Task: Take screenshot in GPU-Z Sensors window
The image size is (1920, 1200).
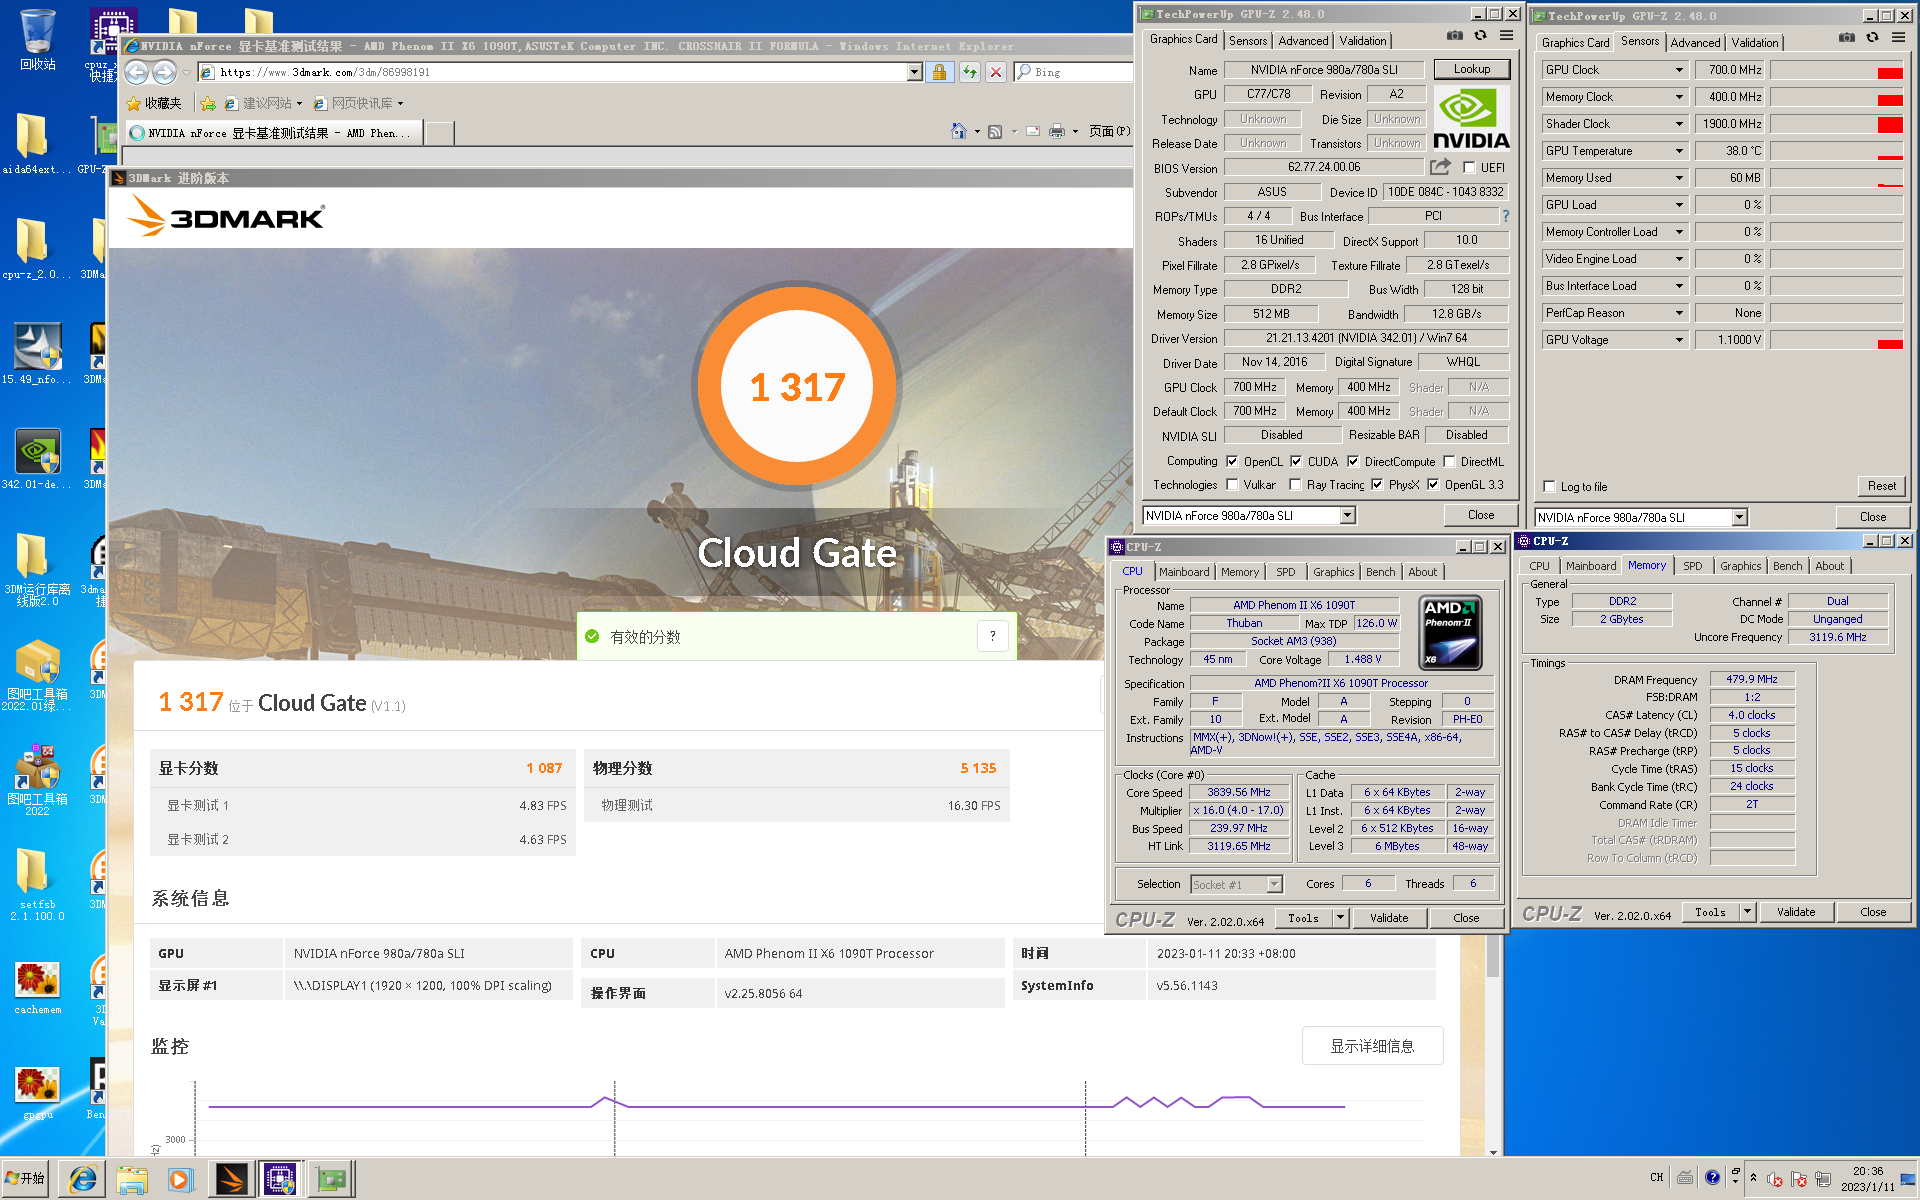Action: pyautogui.click(x=1846, y=37)
